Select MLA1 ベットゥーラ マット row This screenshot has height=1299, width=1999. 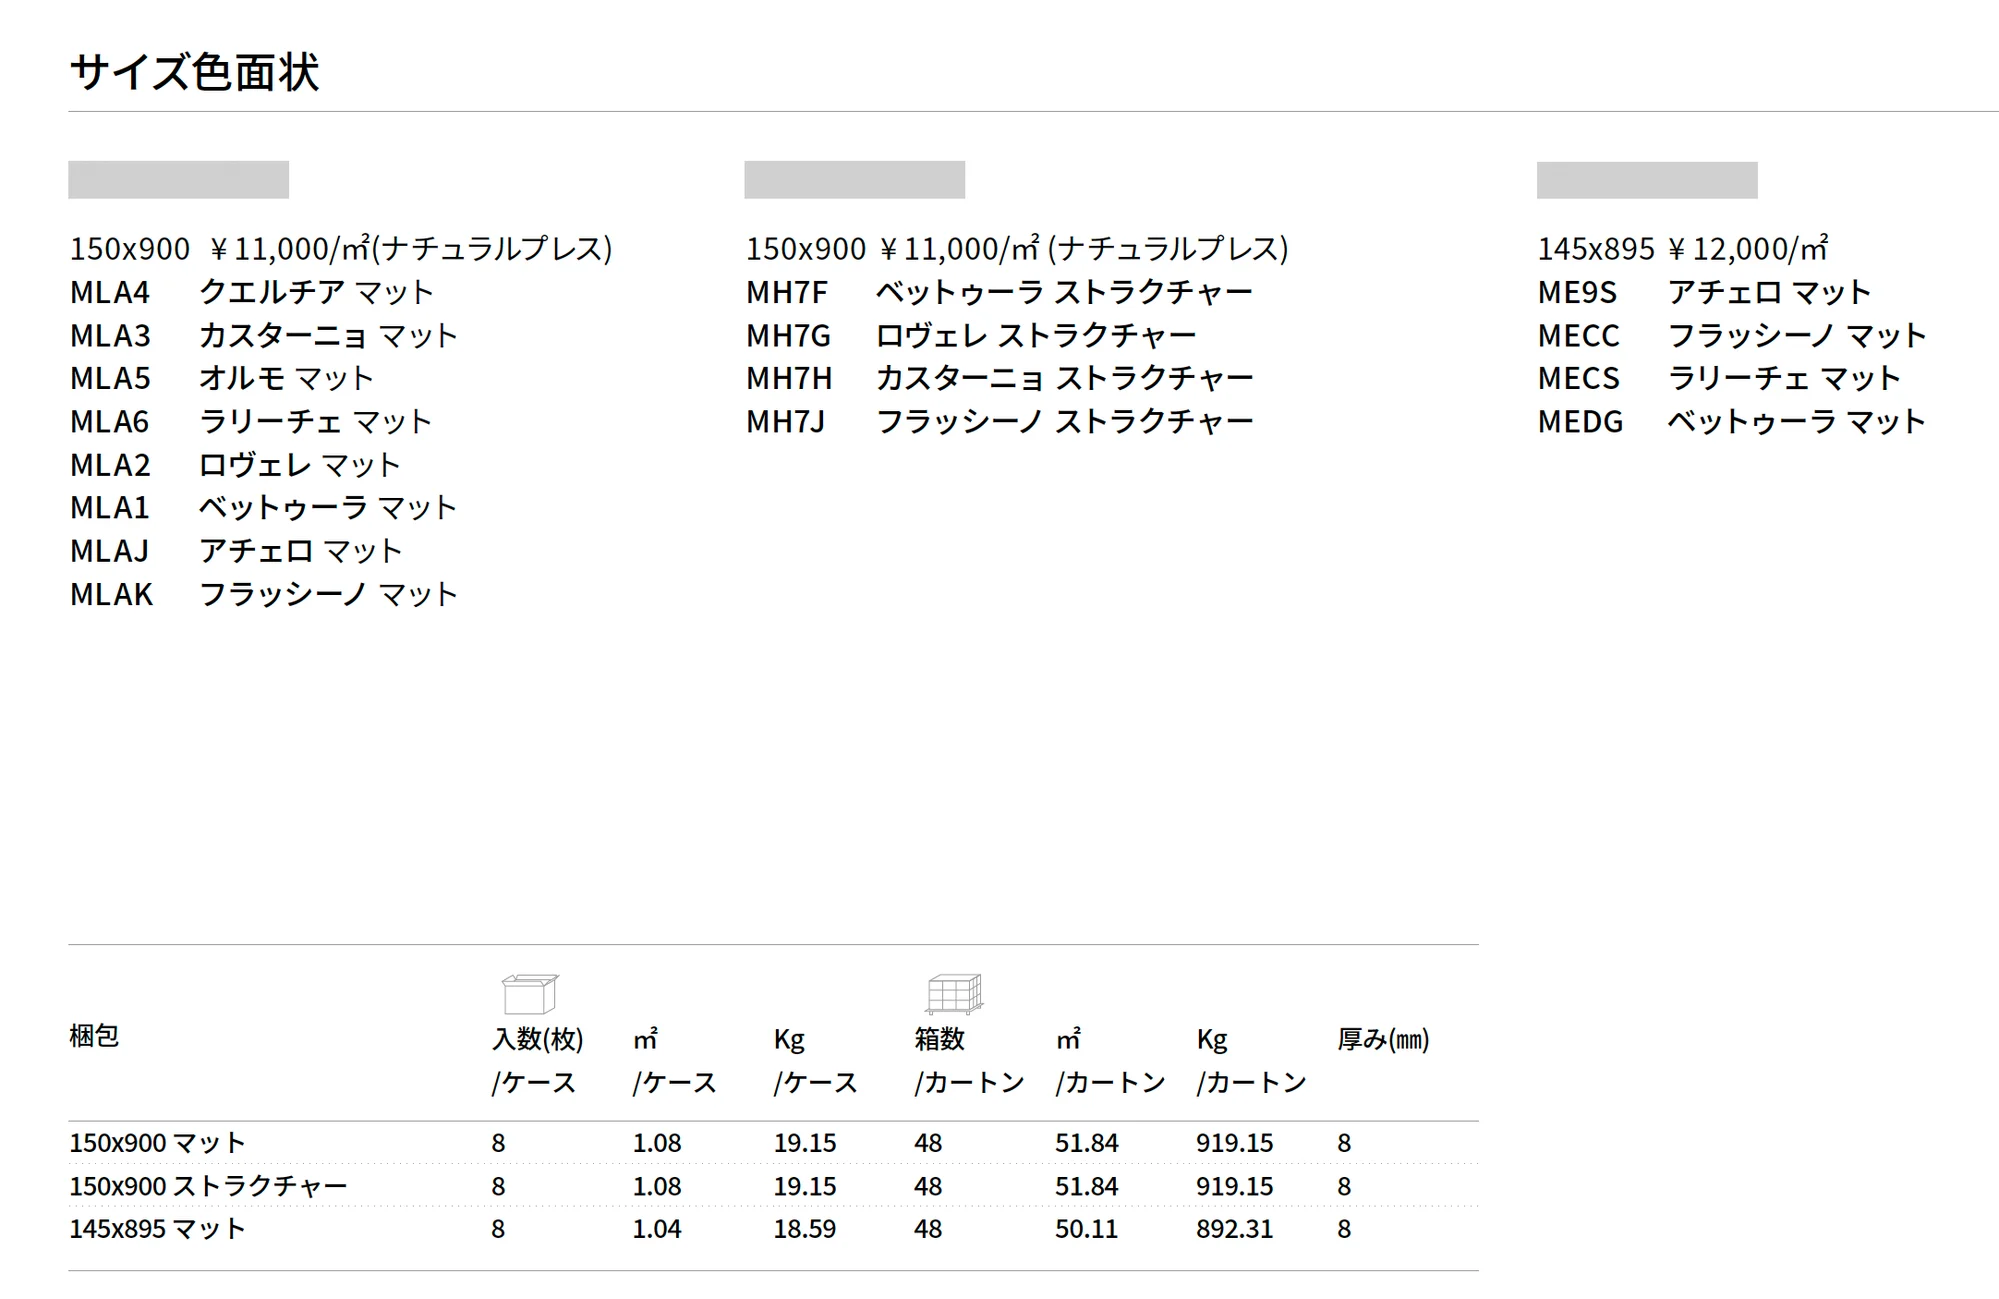coord(264,508)
